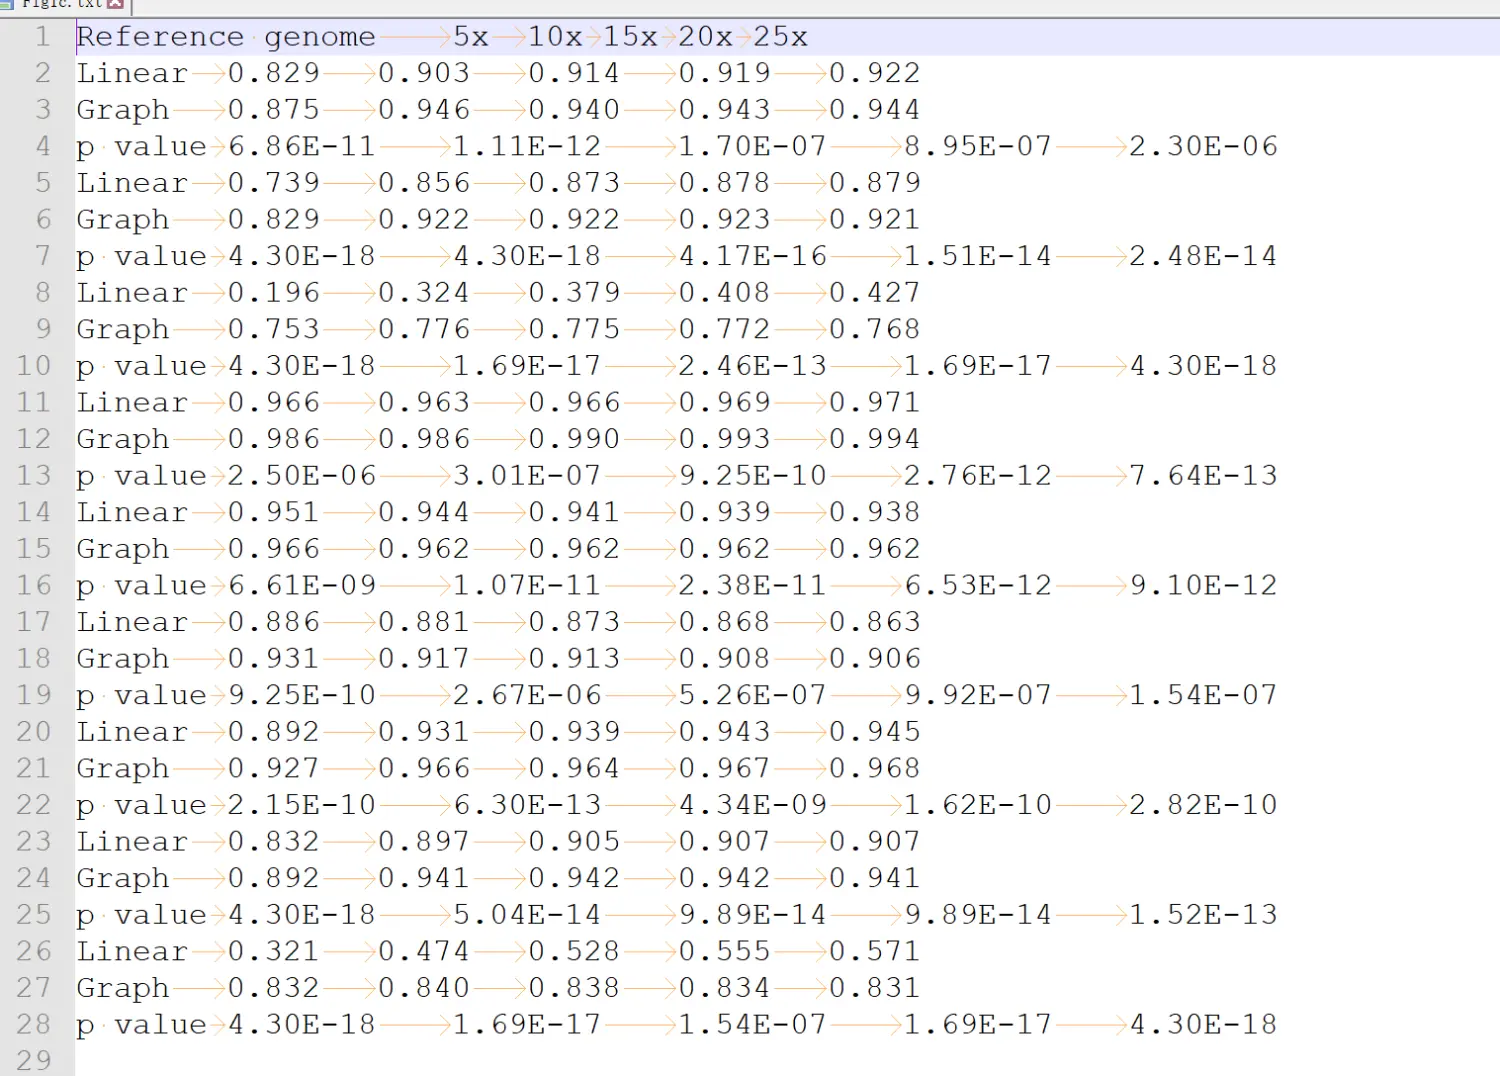The image size is (1500, 1076).
Task: Switch to the Fig1c.txt document tab
Action: pos(62,4)
